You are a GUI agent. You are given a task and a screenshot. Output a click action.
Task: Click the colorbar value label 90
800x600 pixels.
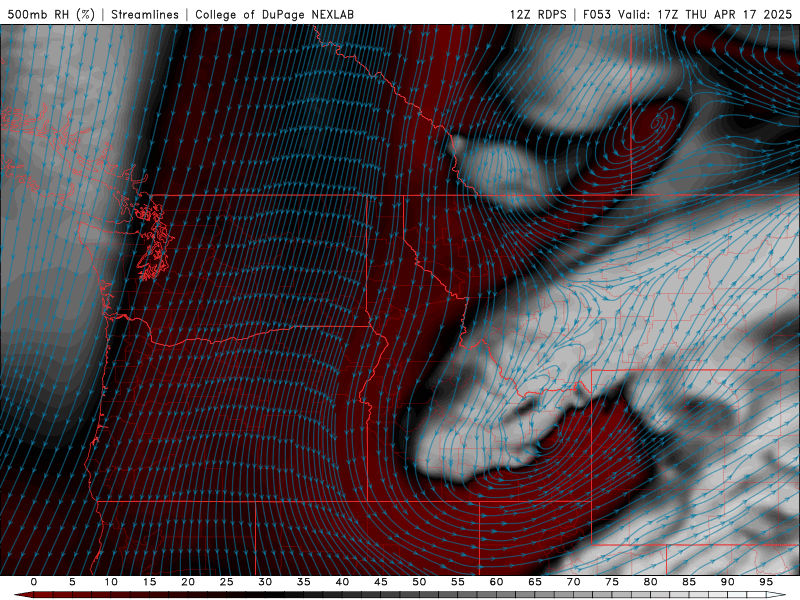tap(728, 582)
